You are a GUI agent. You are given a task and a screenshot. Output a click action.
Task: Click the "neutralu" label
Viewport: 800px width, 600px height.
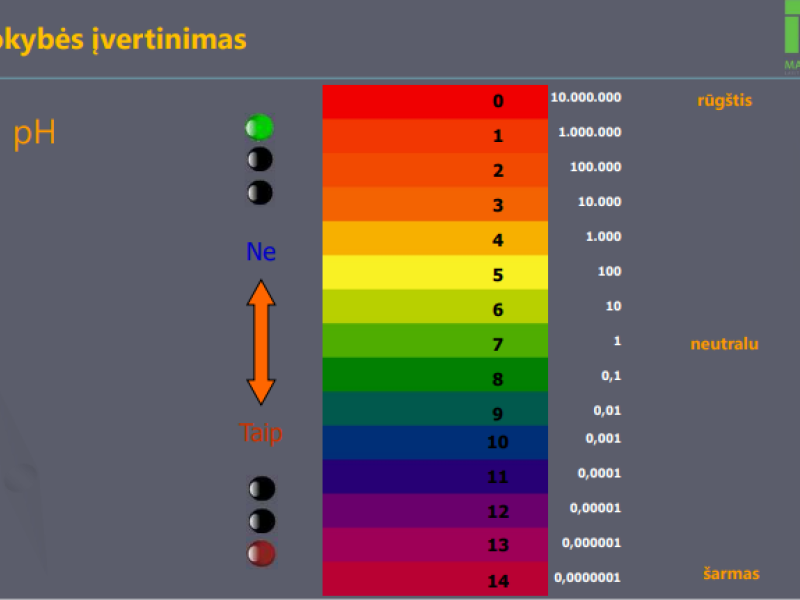724,344
